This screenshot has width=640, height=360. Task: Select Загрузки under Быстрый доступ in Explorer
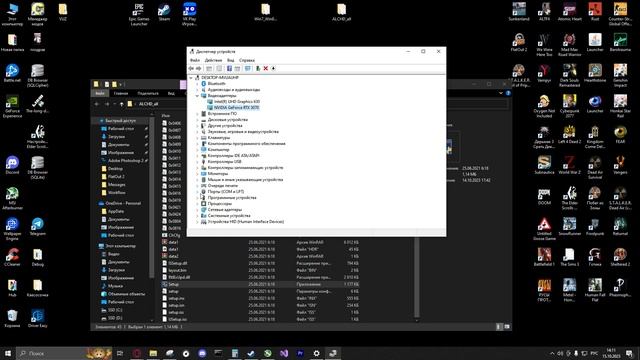(116, 137)
